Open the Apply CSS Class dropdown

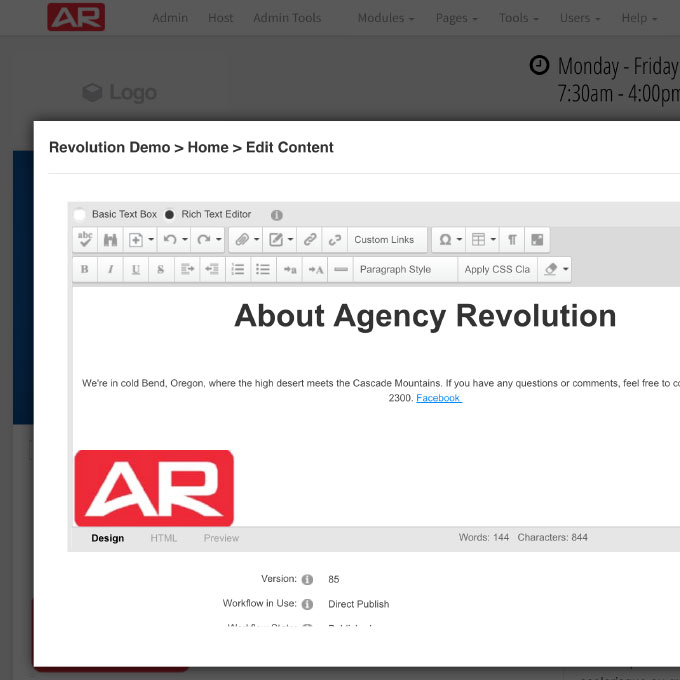(497, 269)
